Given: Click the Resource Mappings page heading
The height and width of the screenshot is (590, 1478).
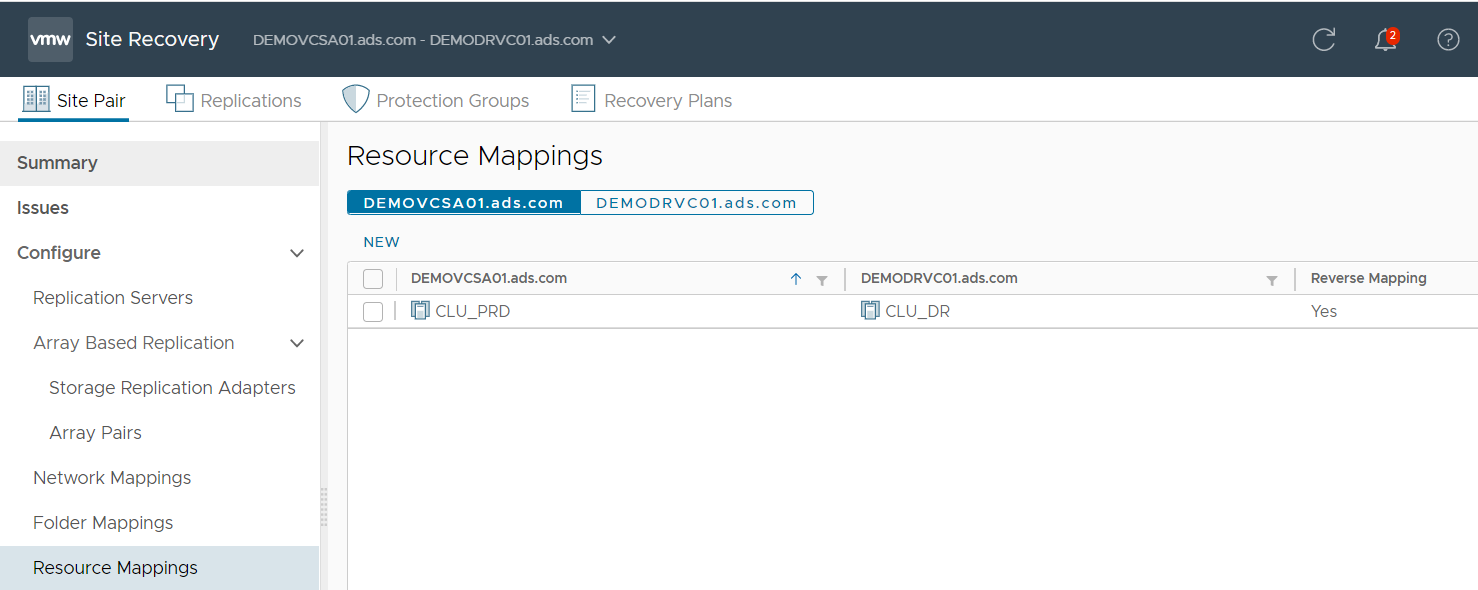Looking at the screenshot, I should coord(475,156).
